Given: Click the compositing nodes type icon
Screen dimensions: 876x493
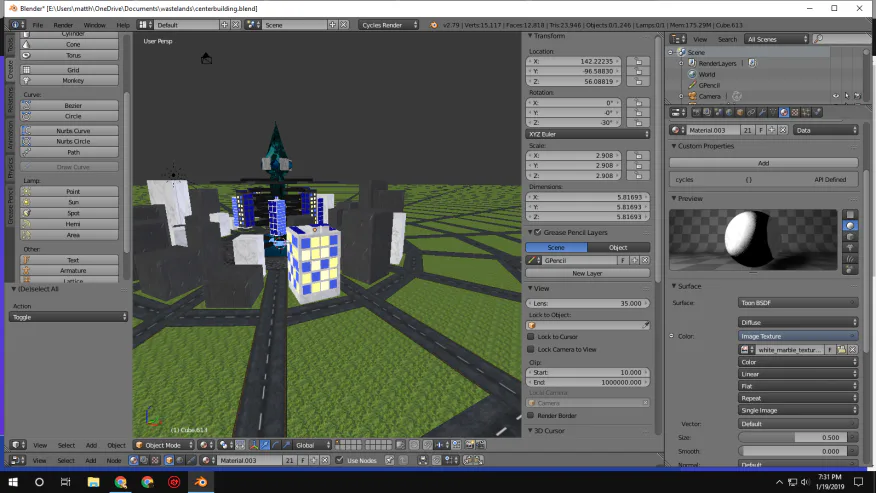Looking at the screenshot, I should [x=144, y=460].
